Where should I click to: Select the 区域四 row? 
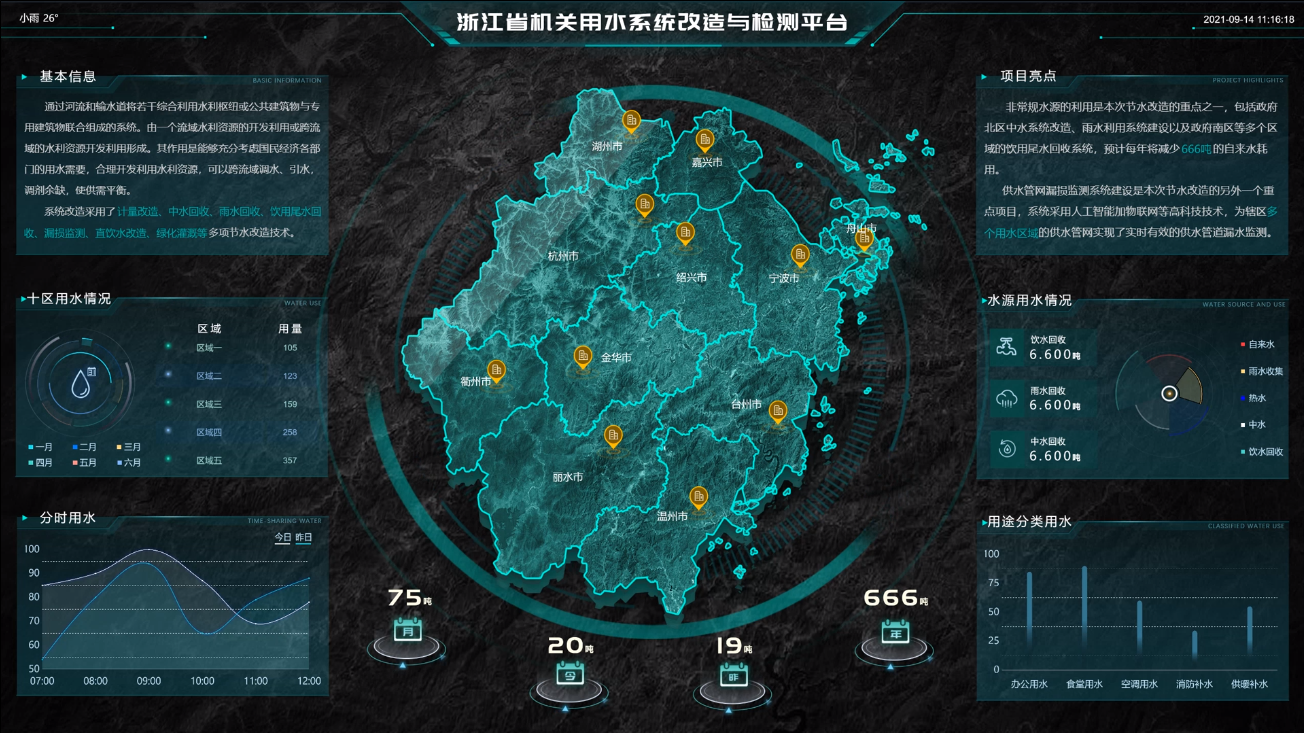[x=240, y=432]
